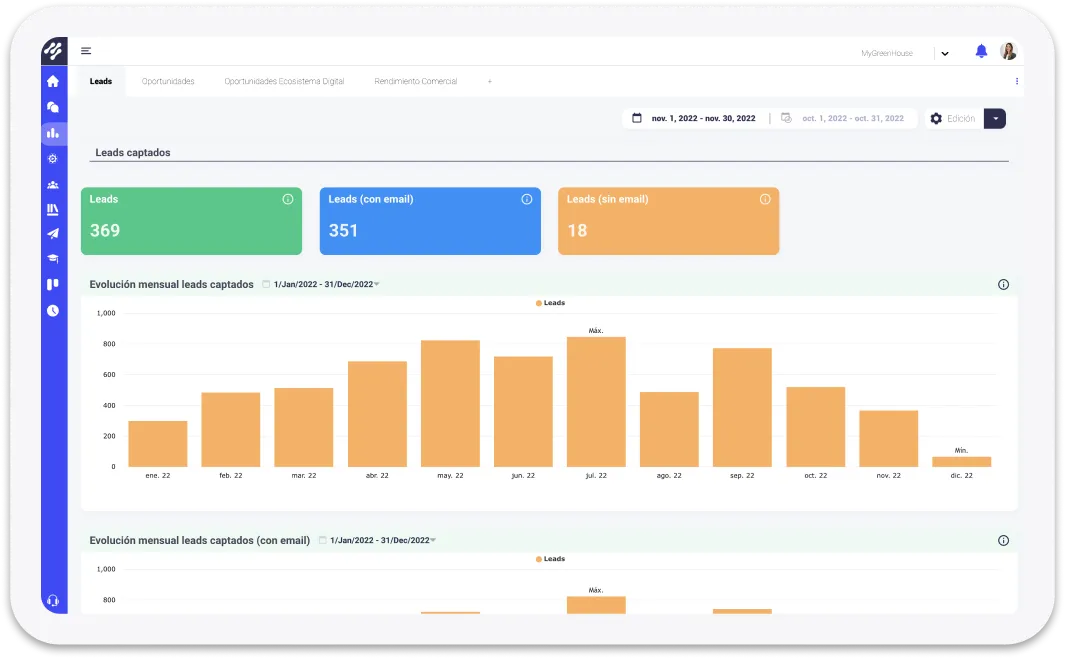The height and width of the screenshot is (659, 1065).
Task: Click the 'Leads captados' section heading
Action: tap(132, 153)
